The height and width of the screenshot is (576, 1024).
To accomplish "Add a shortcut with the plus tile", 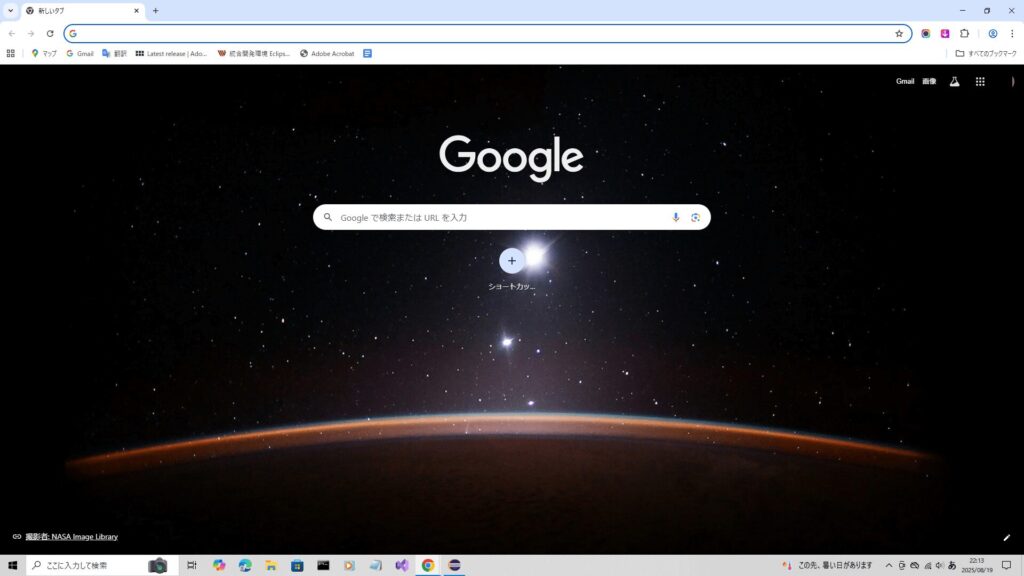I will [511, 261].
